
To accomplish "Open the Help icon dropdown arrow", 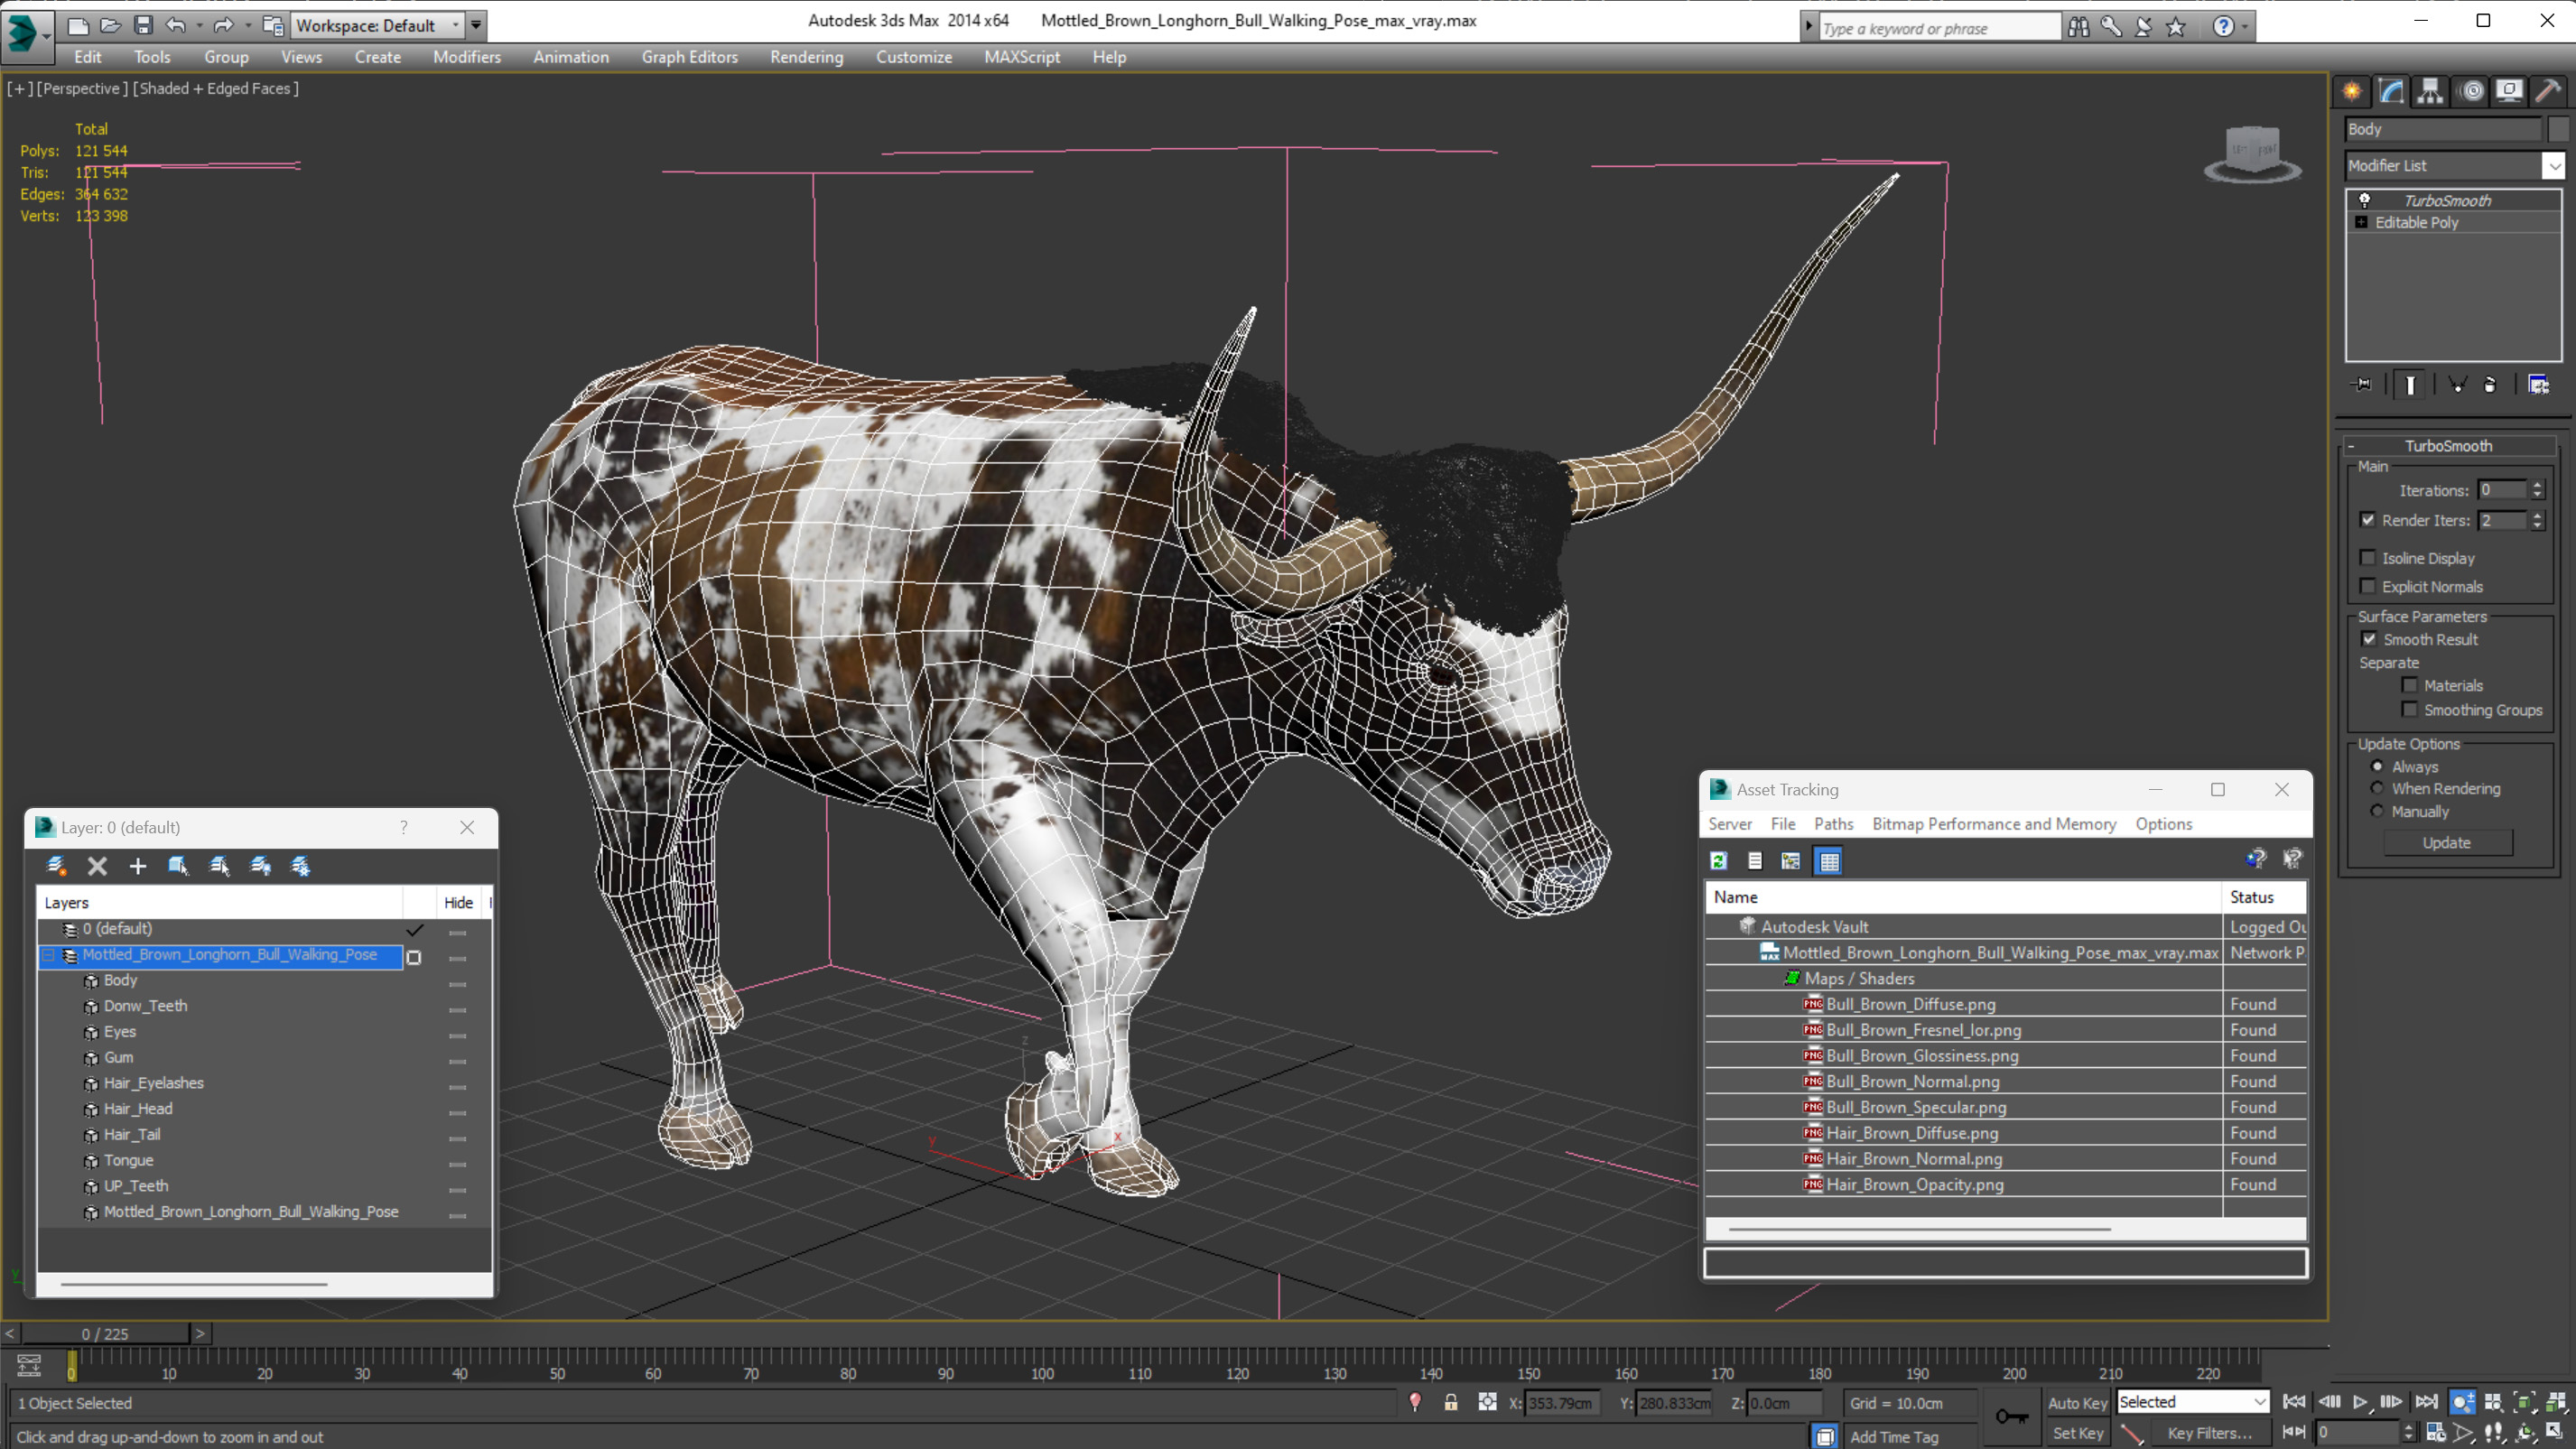I will pyautogui.click(x=2245, y=27).
